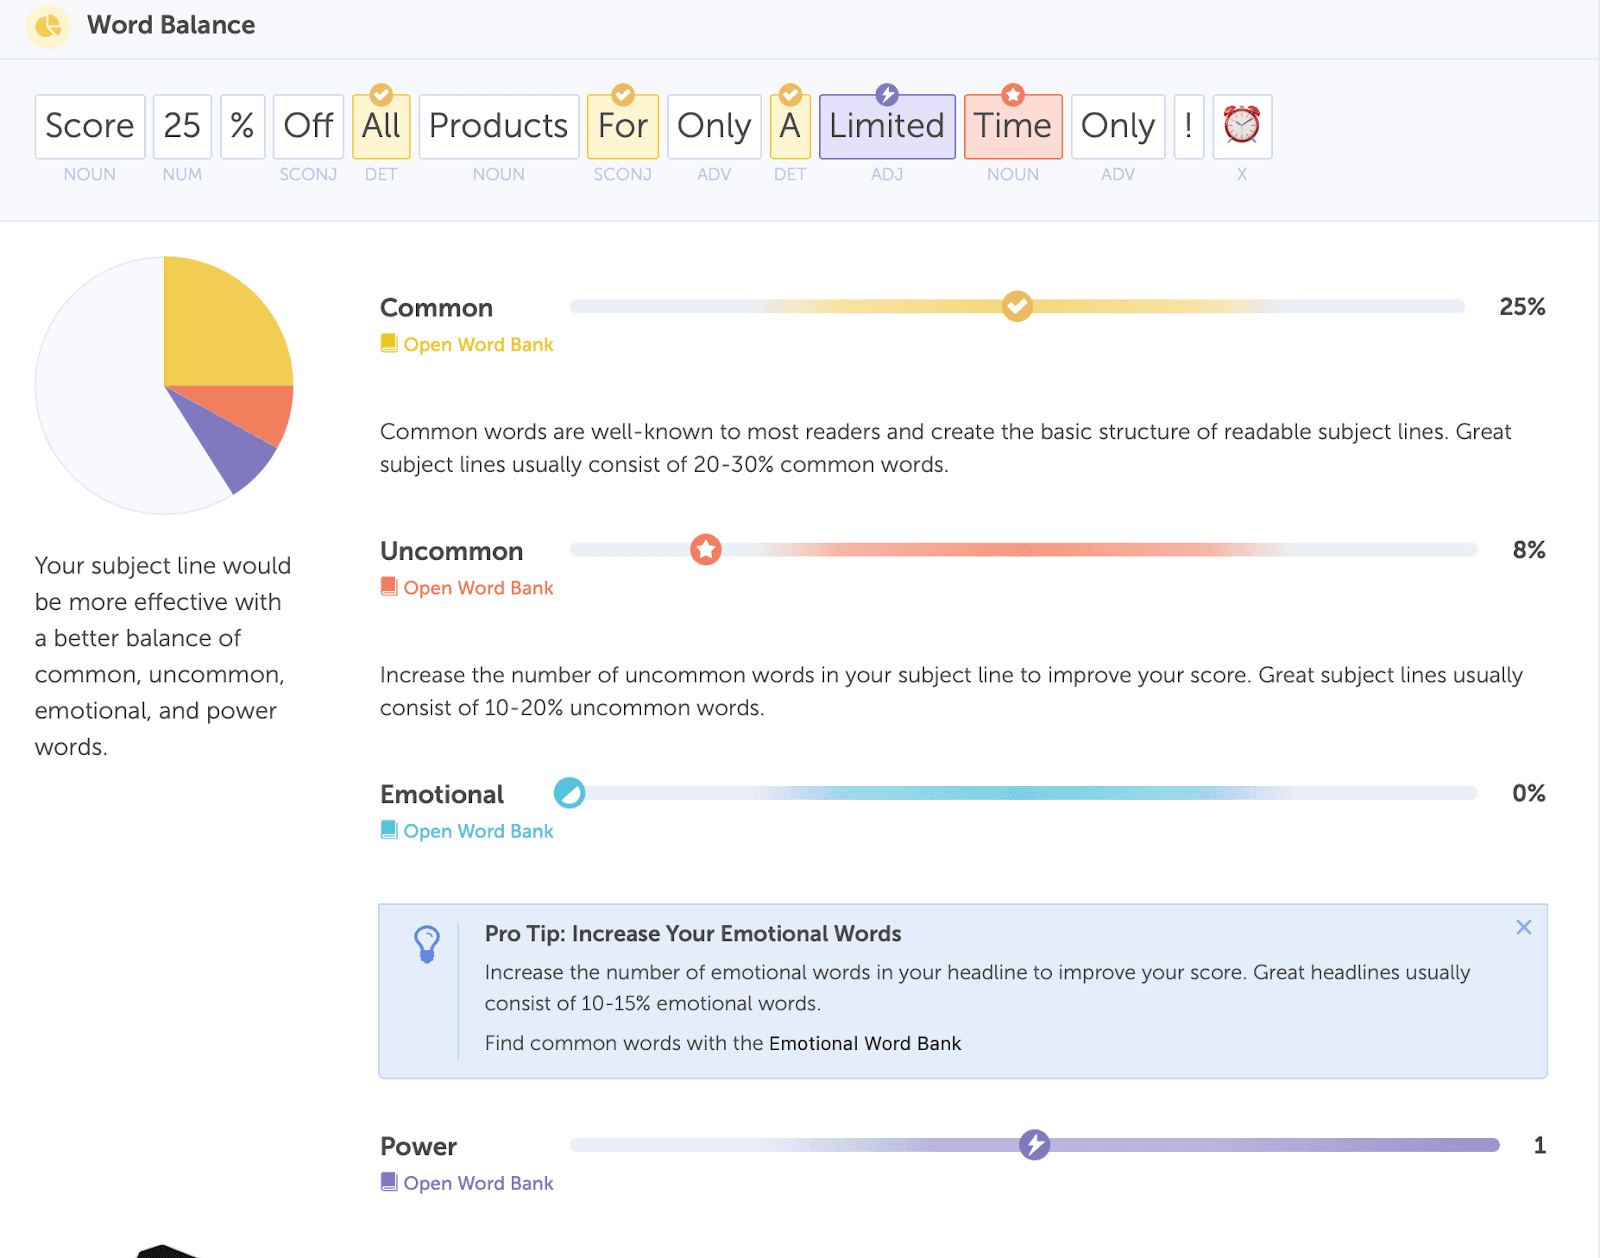This screenshot has height=1258, width=1600.
Task: Click the checkmark badge above For
Action: (x=623, y=95)
